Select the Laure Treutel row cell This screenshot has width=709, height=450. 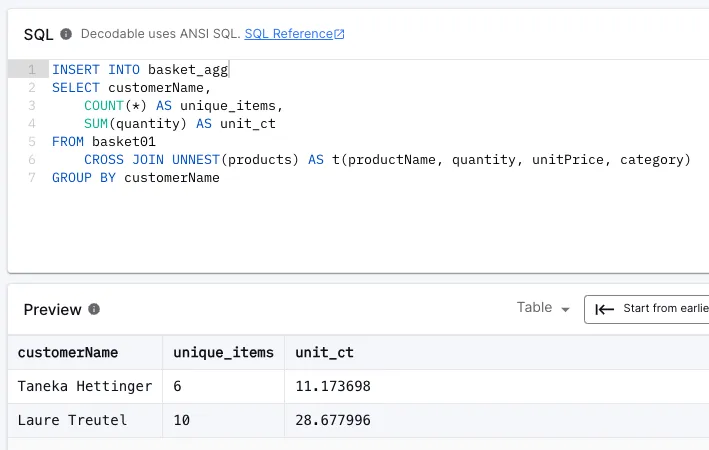coord(85,420)
